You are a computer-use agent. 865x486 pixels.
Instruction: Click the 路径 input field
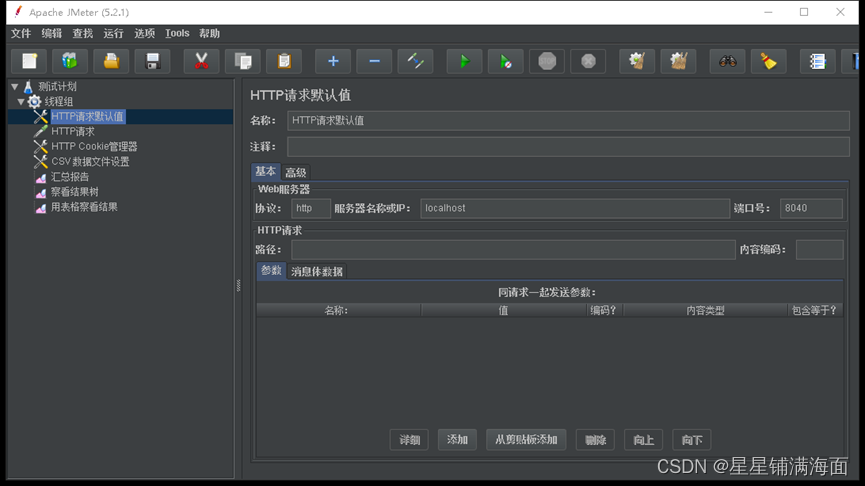(x=513, y=250)
